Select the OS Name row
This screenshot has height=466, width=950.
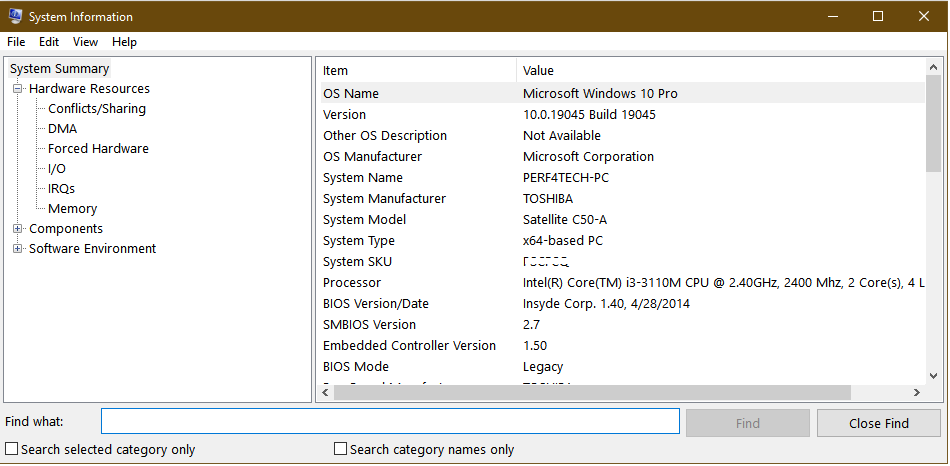(x=622, y=93)
